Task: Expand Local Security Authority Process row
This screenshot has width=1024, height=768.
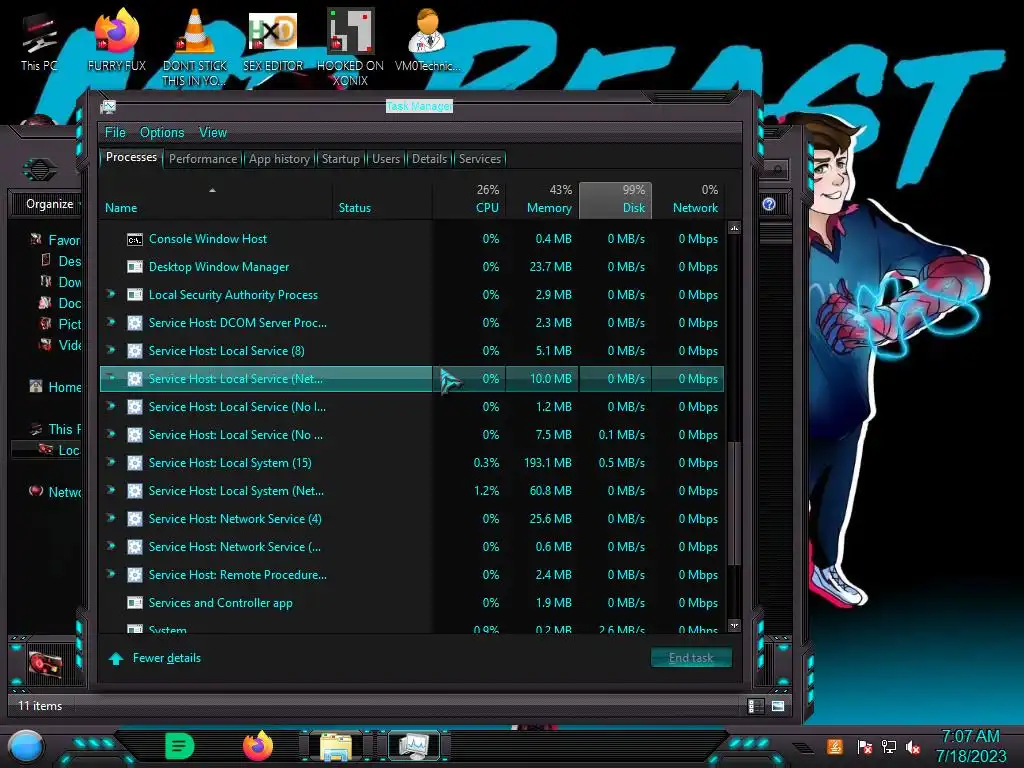Action: [x=111, y=295]
